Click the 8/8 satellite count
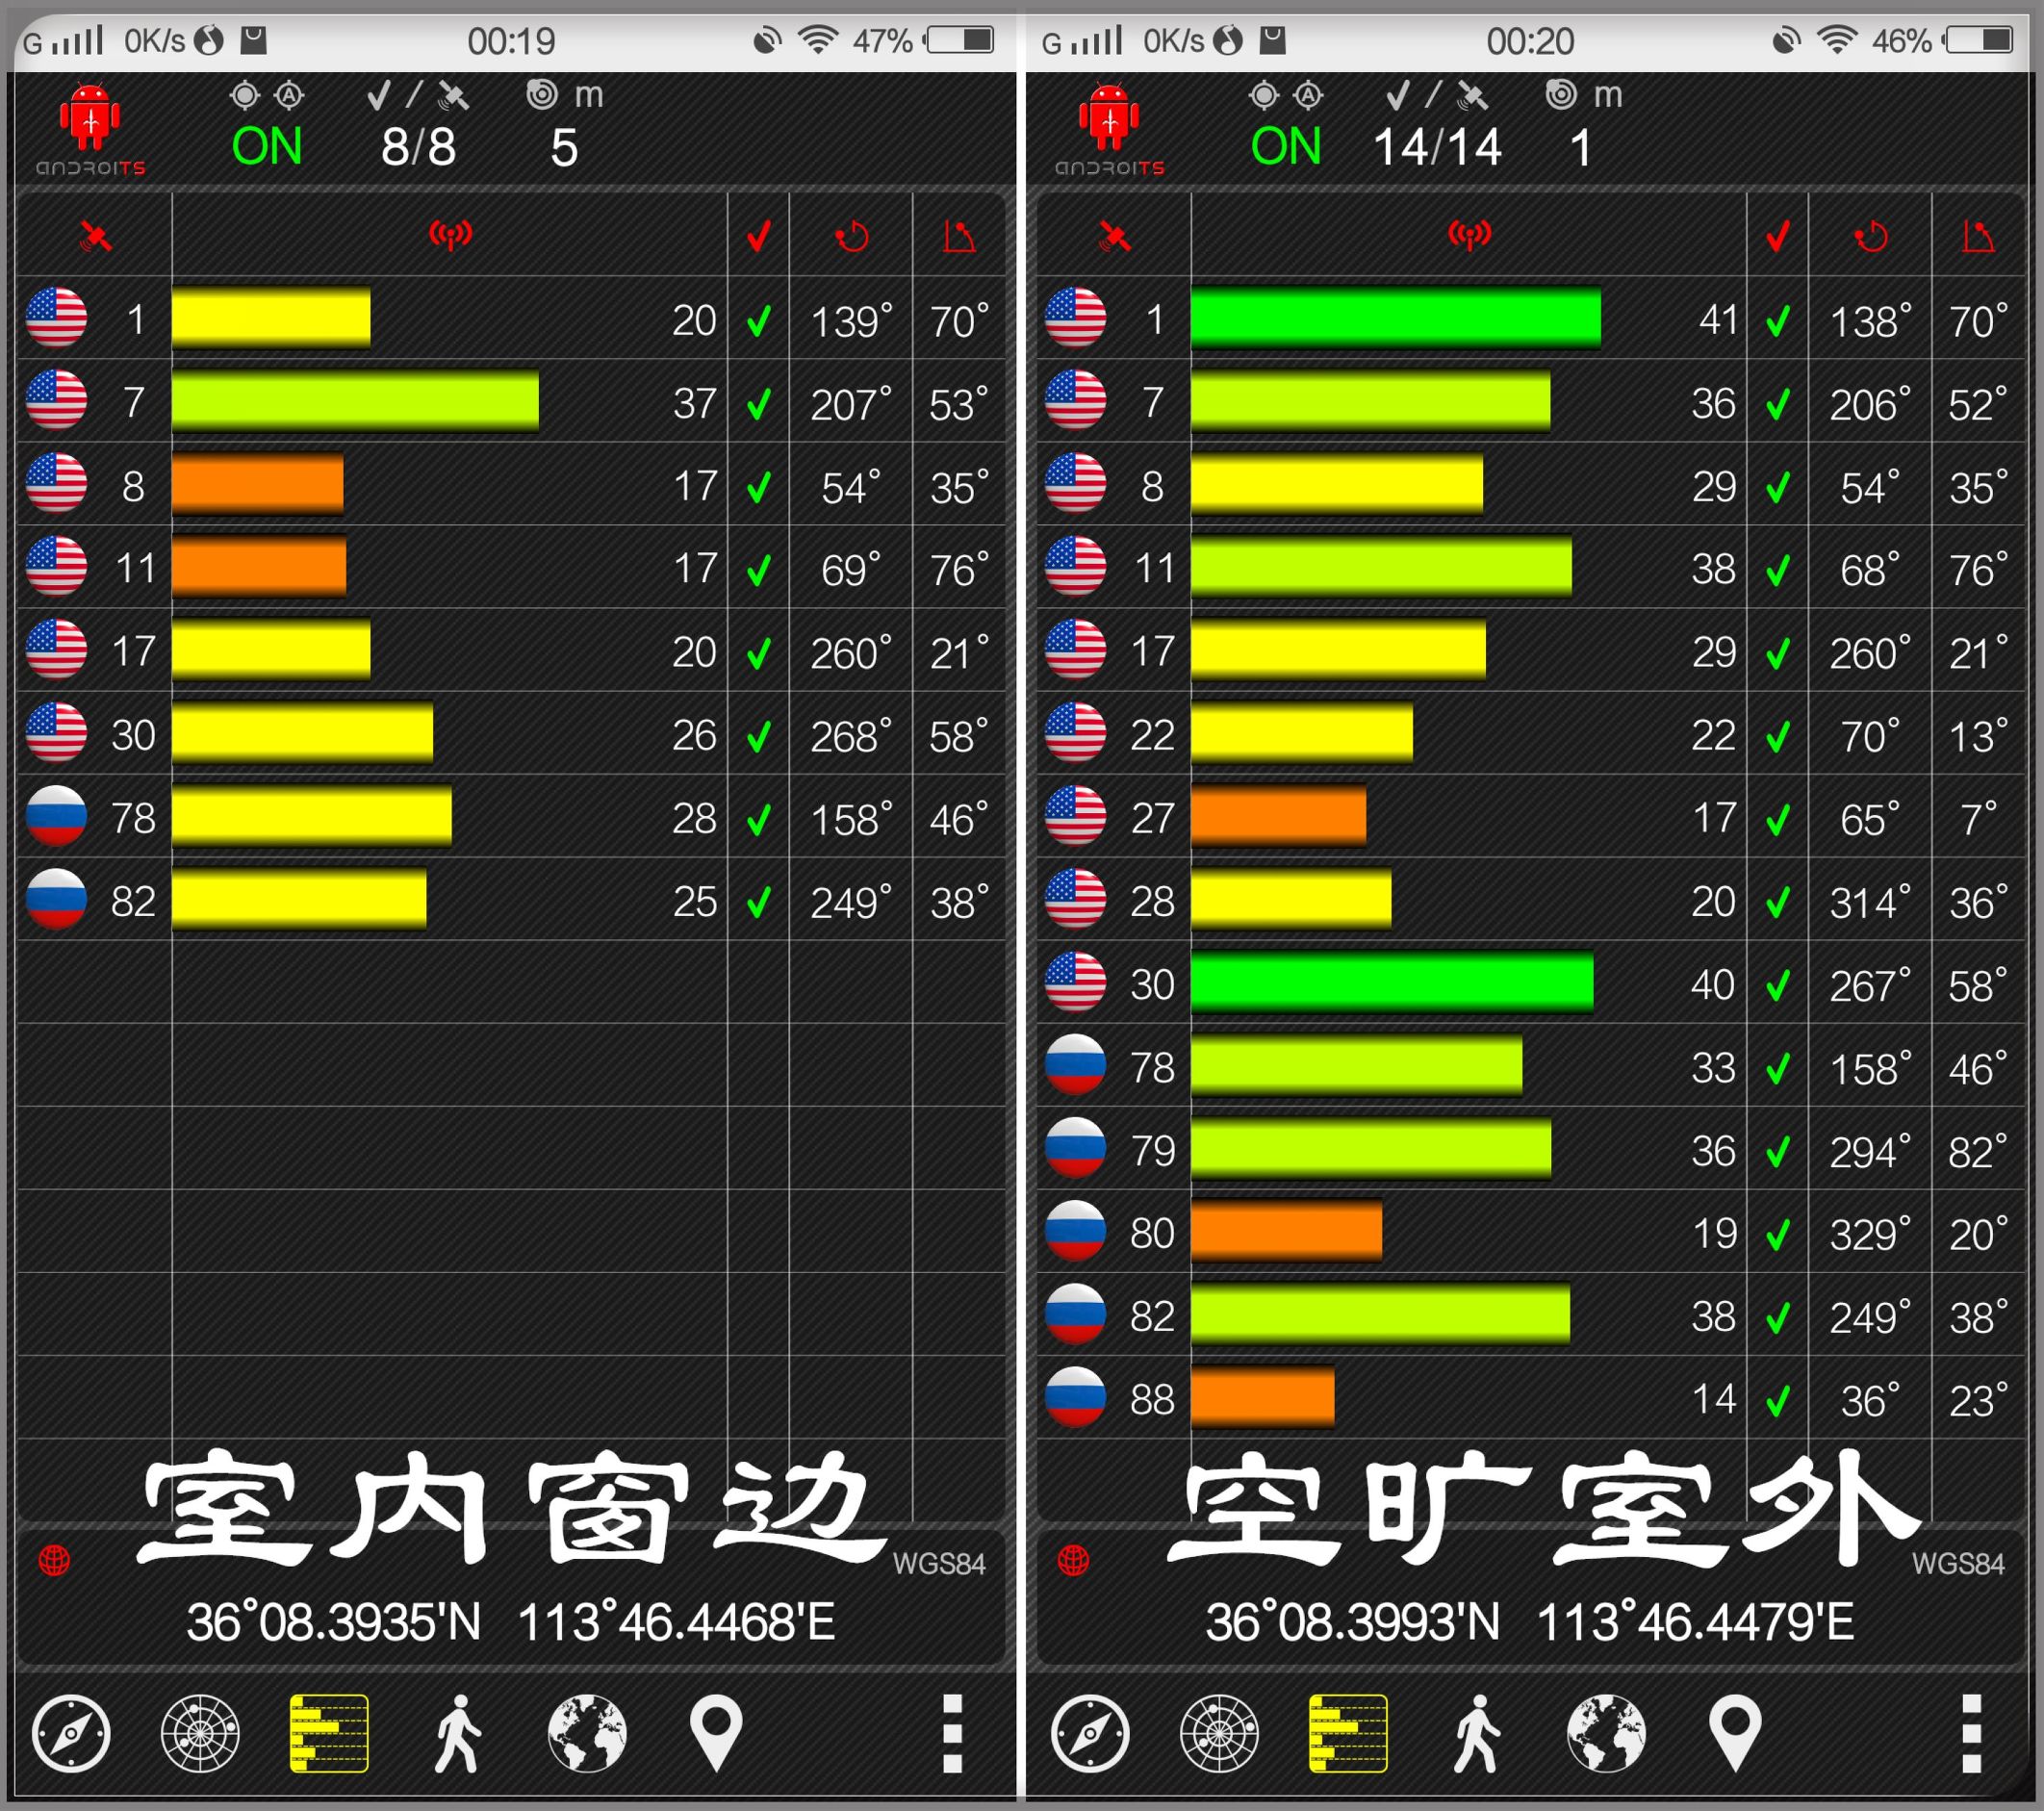 420,146
